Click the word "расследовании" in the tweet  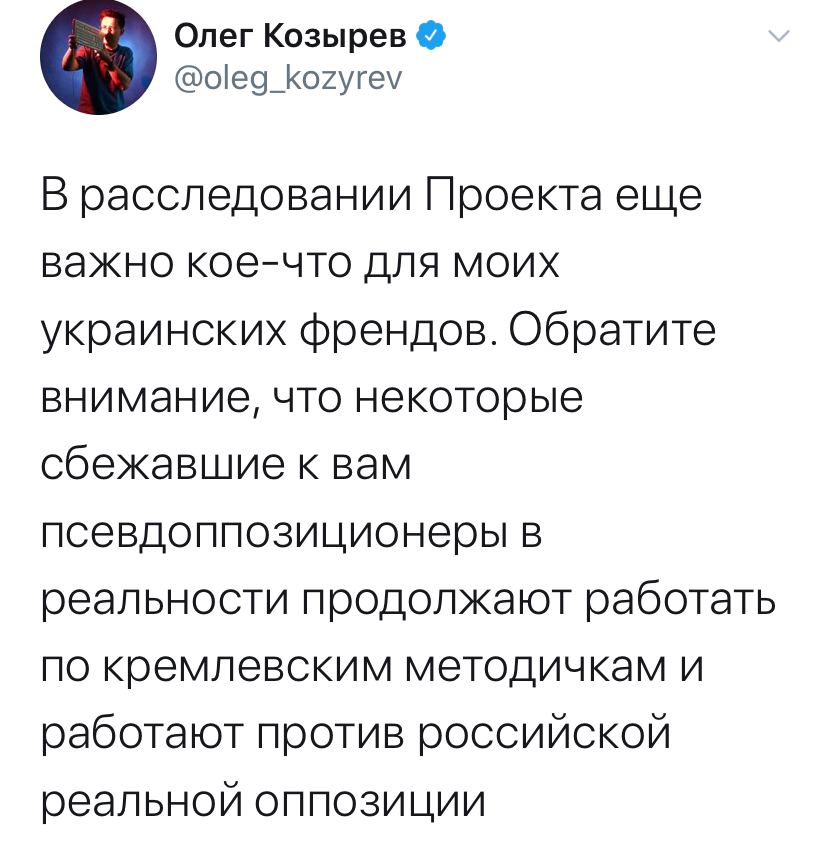click(x=247, y=195)
